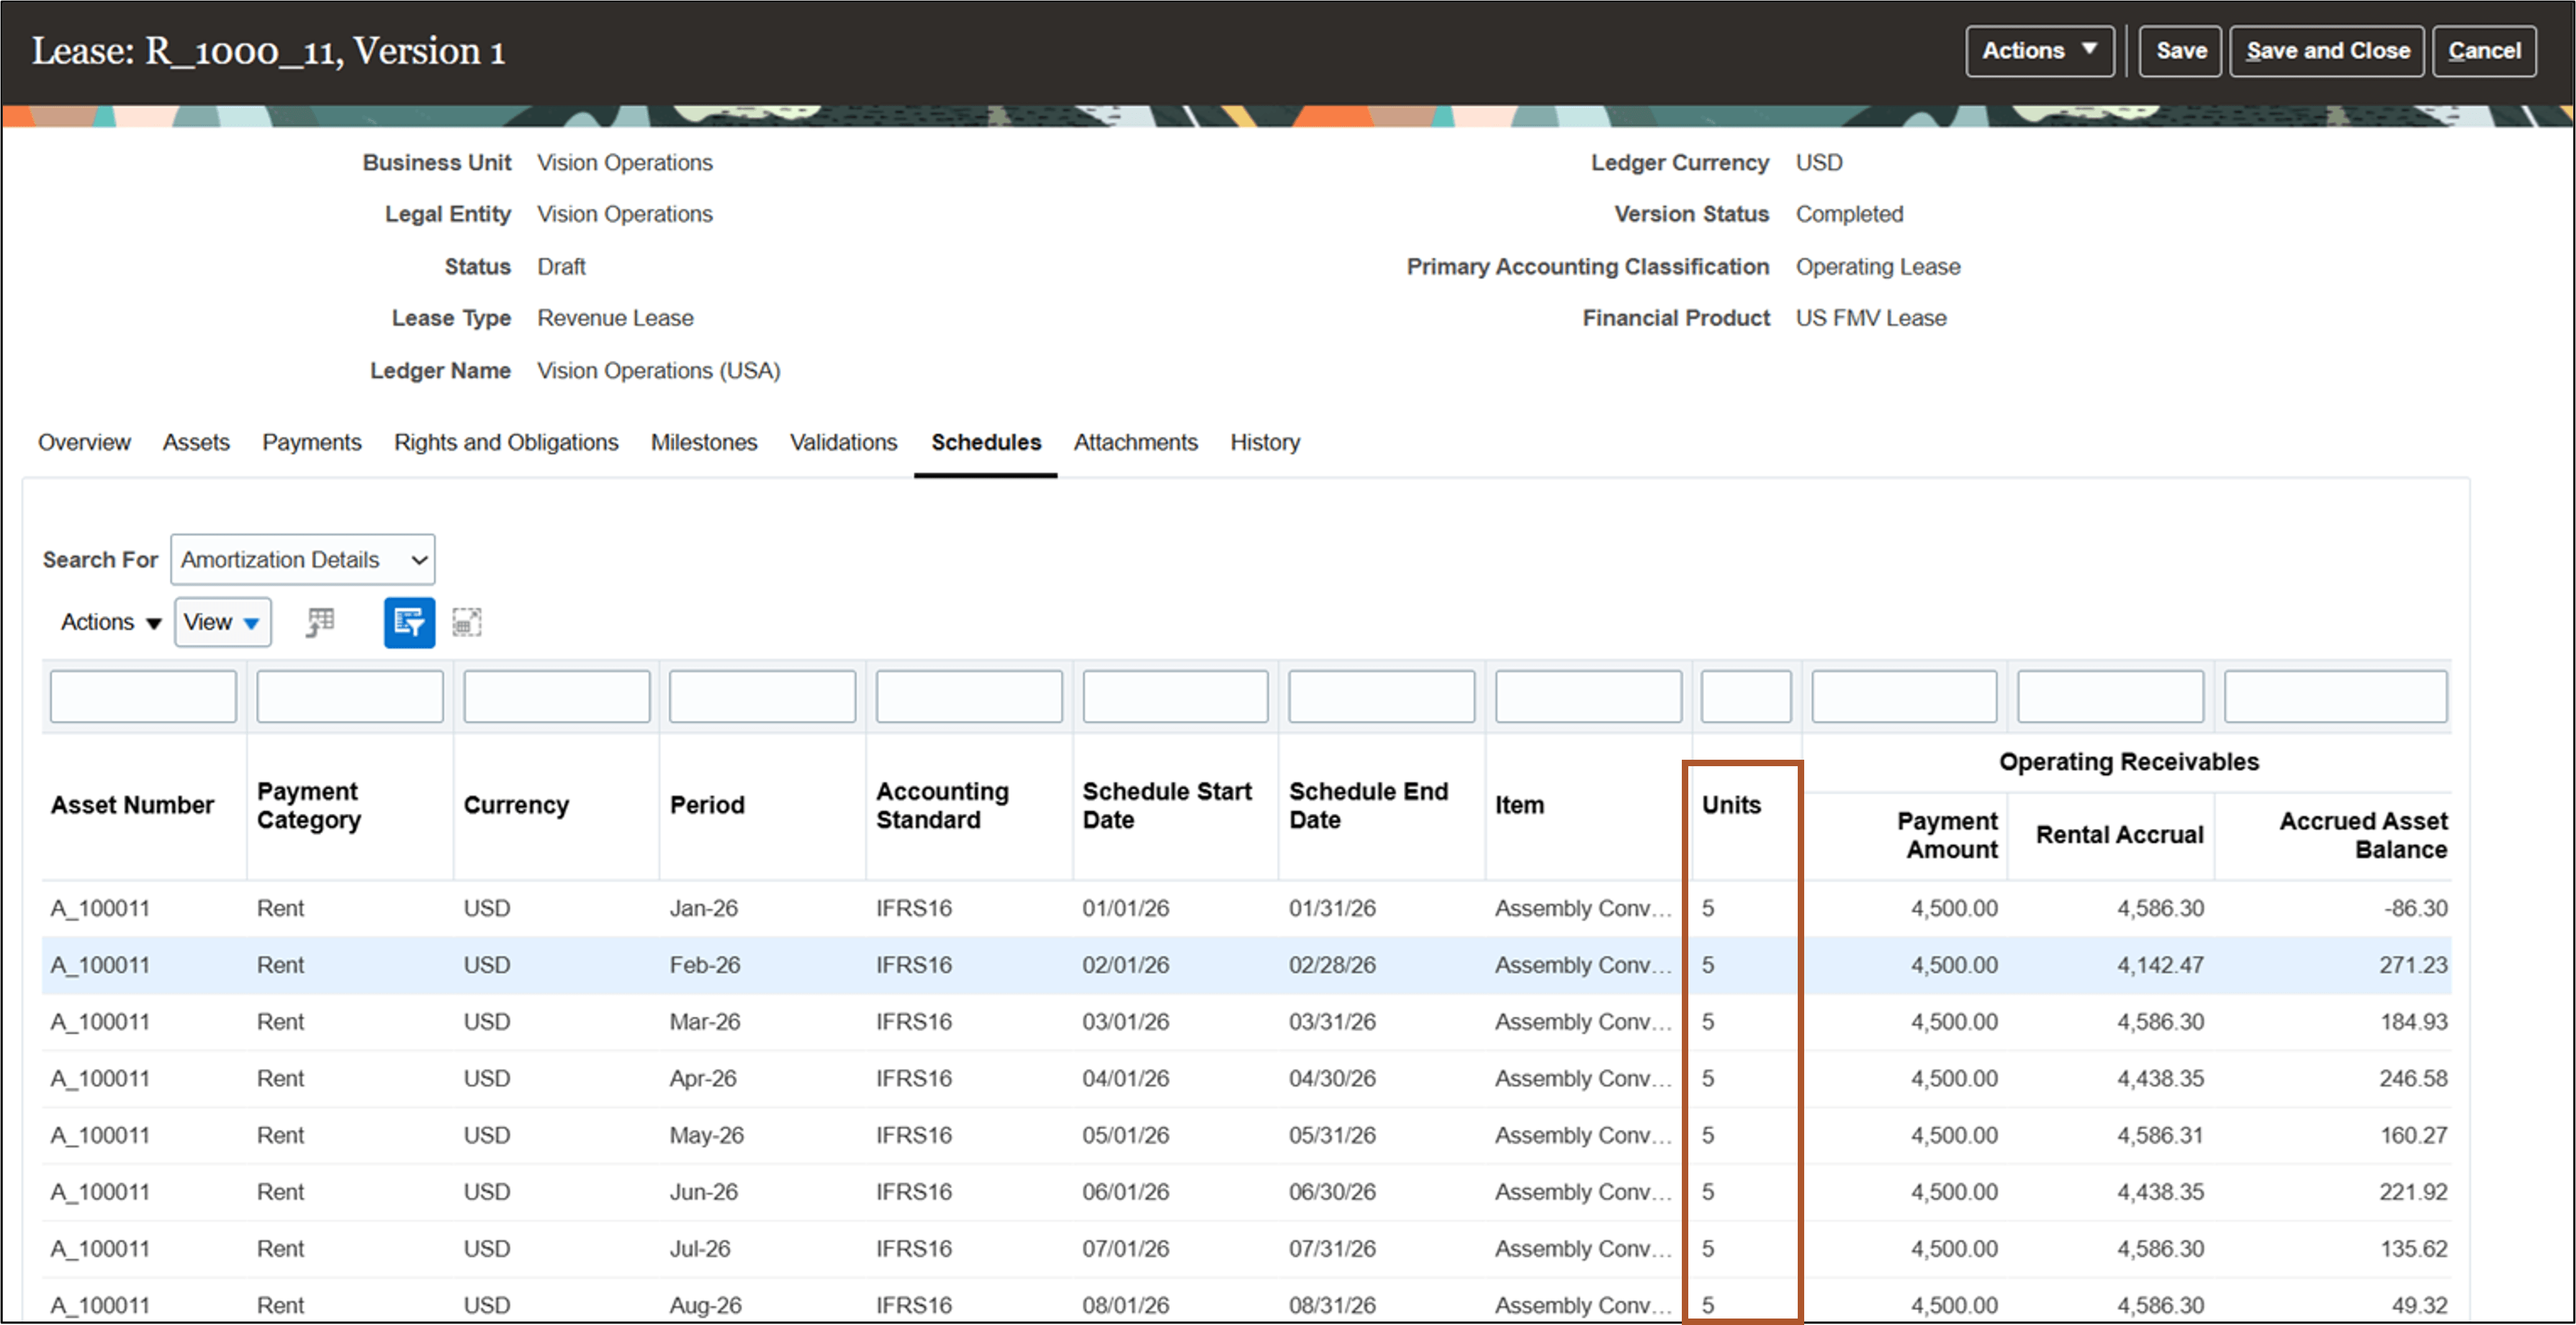Open the table Actions menu
The height and width of the screenshot is (1325, 2576).
point(111,622)
